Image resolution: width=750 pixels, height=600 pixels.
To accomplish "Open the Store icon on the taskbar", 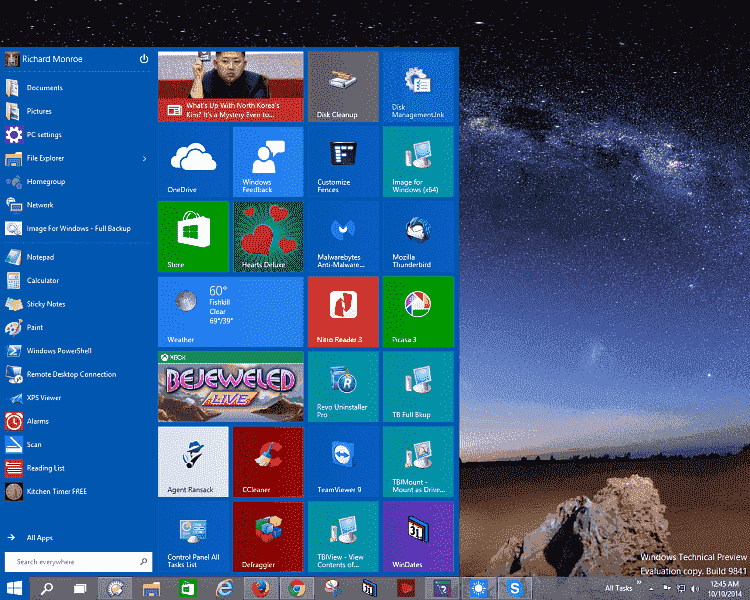I will coord(188,589).
